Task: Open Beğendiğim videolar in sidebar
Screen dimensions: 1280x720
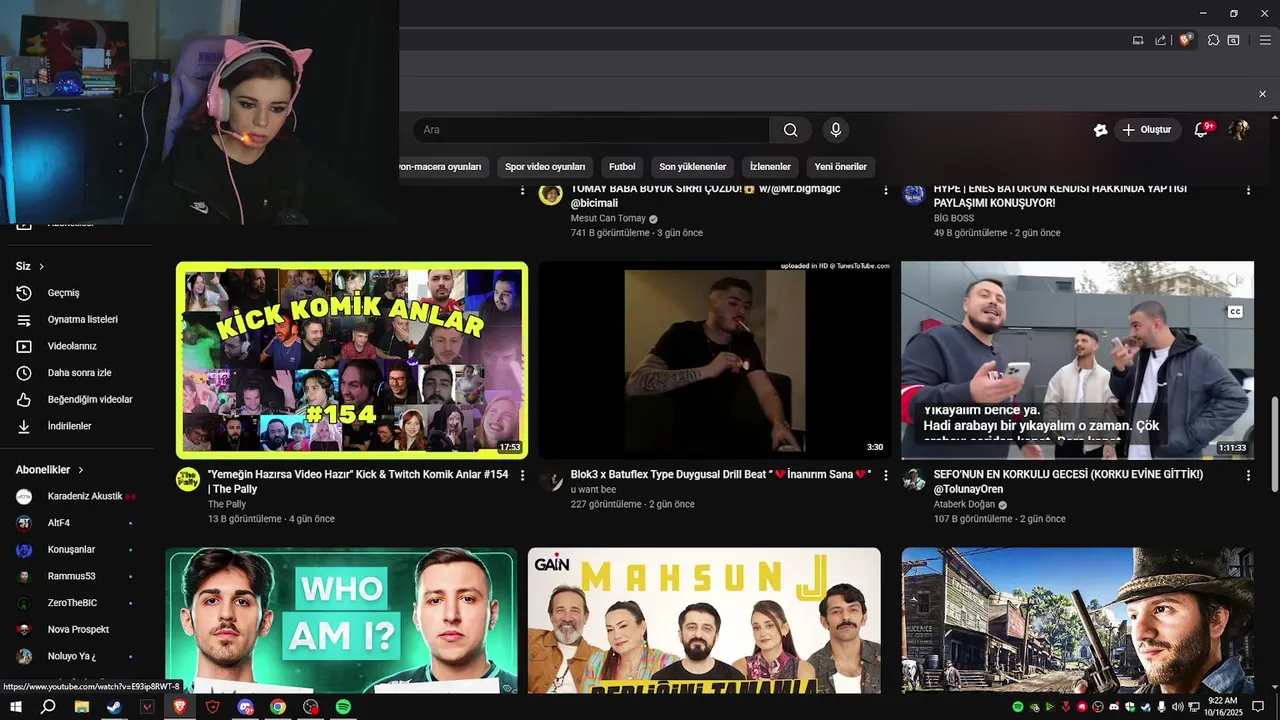Action: coord(76,400)
